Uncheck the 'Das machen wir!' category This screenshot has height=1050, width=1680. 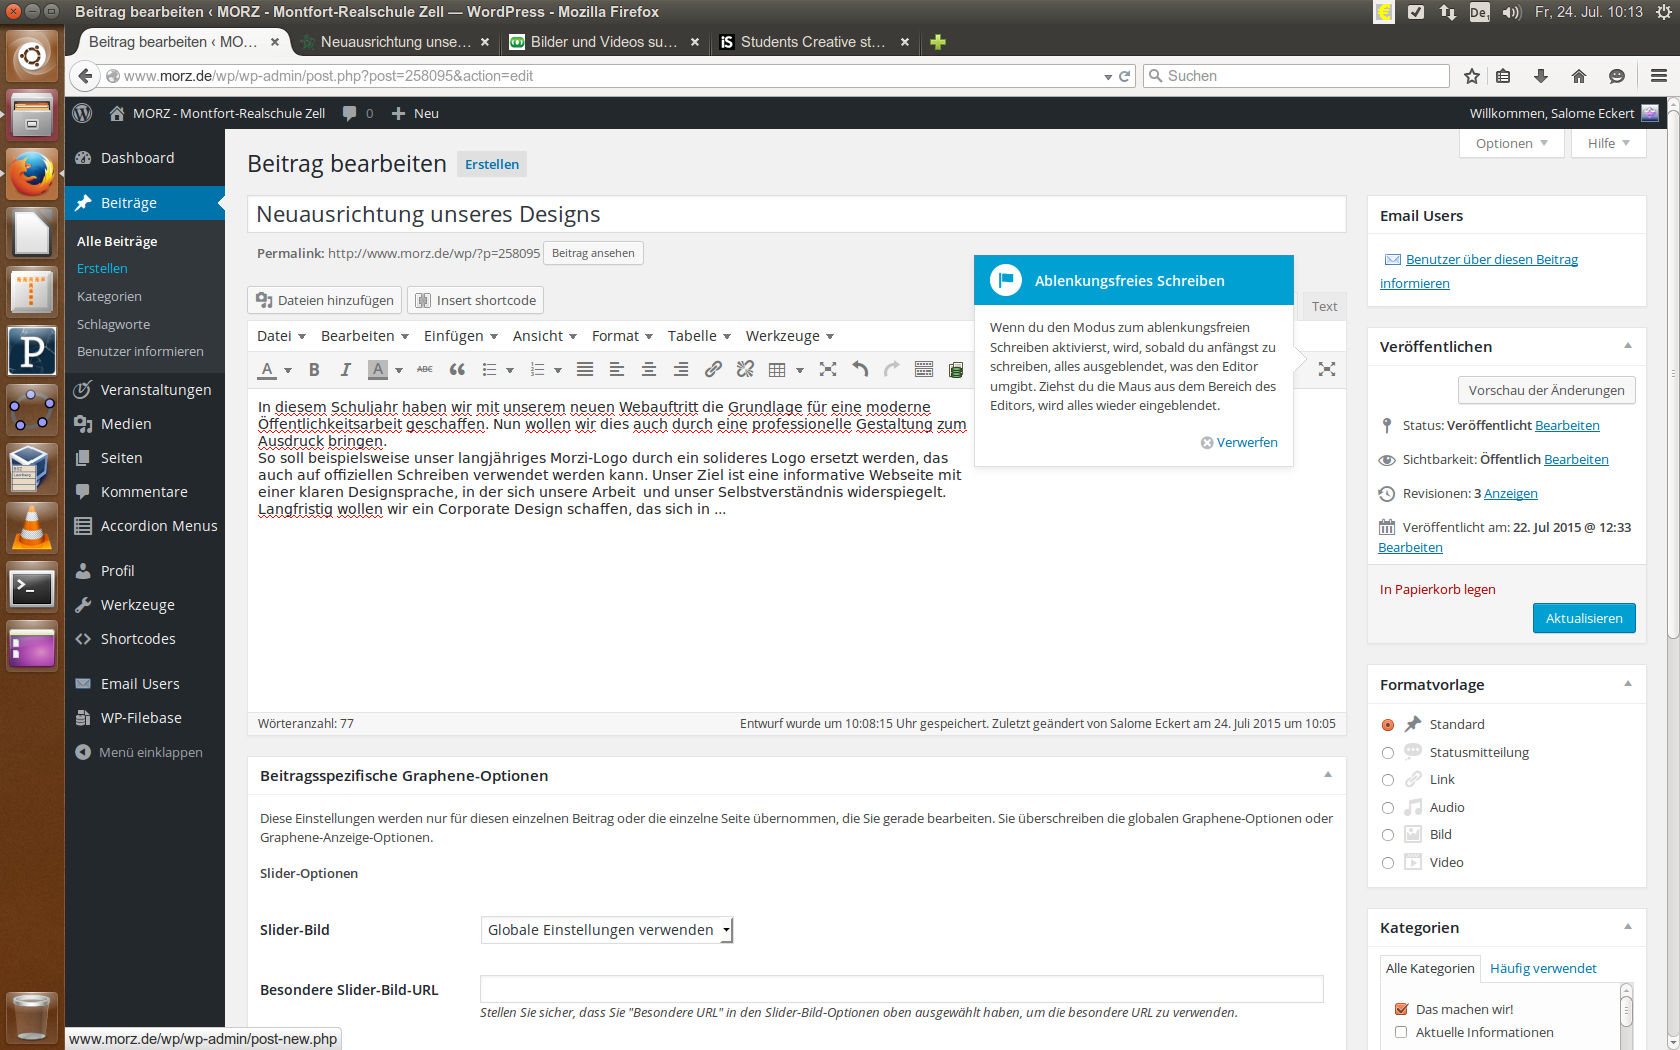(x=1401, y=1009)
